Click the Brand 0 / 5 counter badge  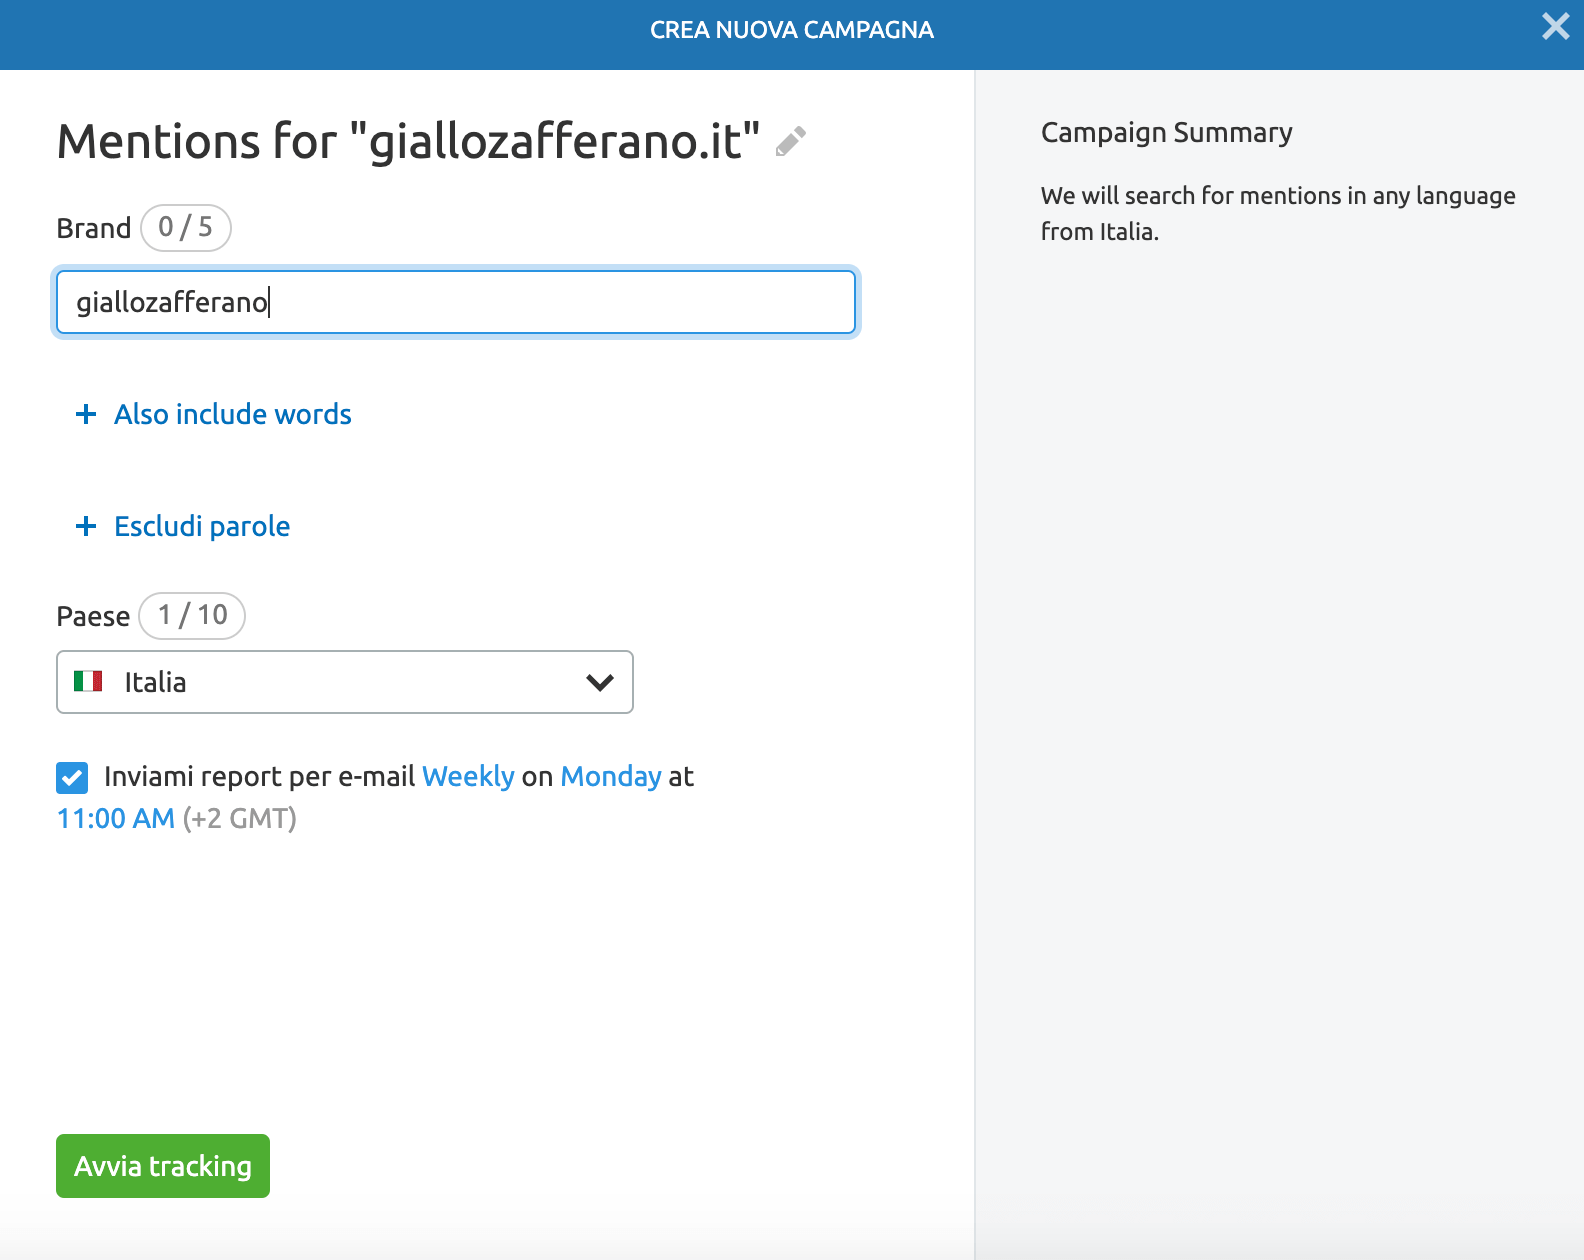(x=186, y=227)
